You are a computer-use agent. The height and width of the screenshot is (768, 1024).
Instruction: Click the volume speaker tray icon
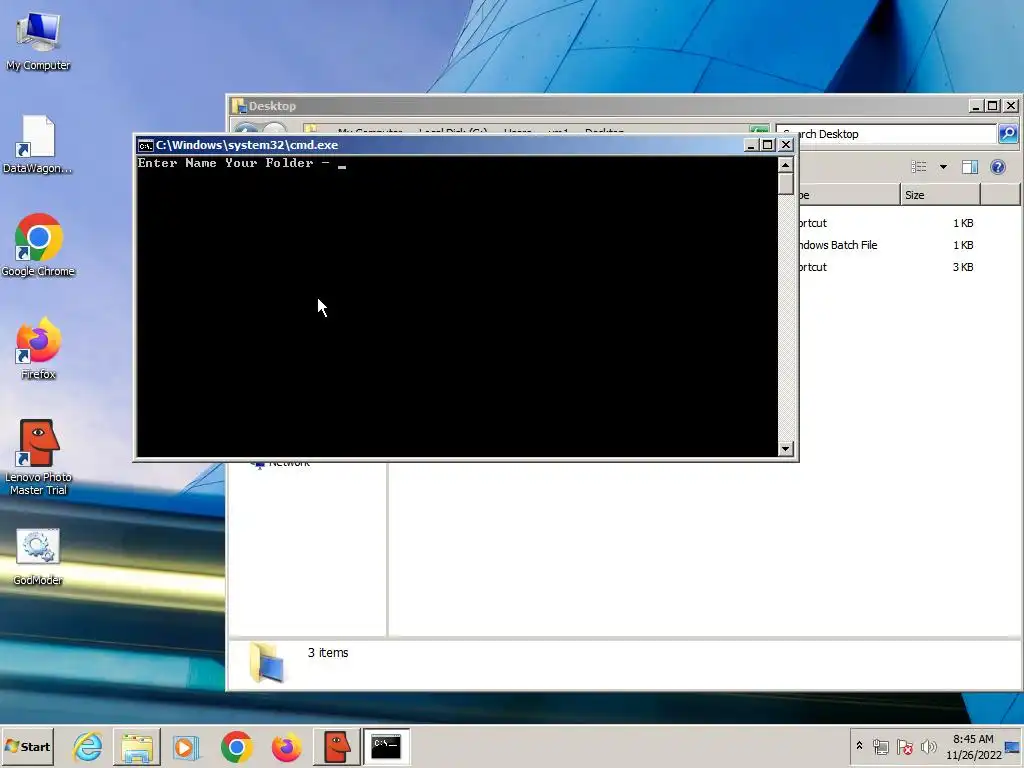pos(928,746)
